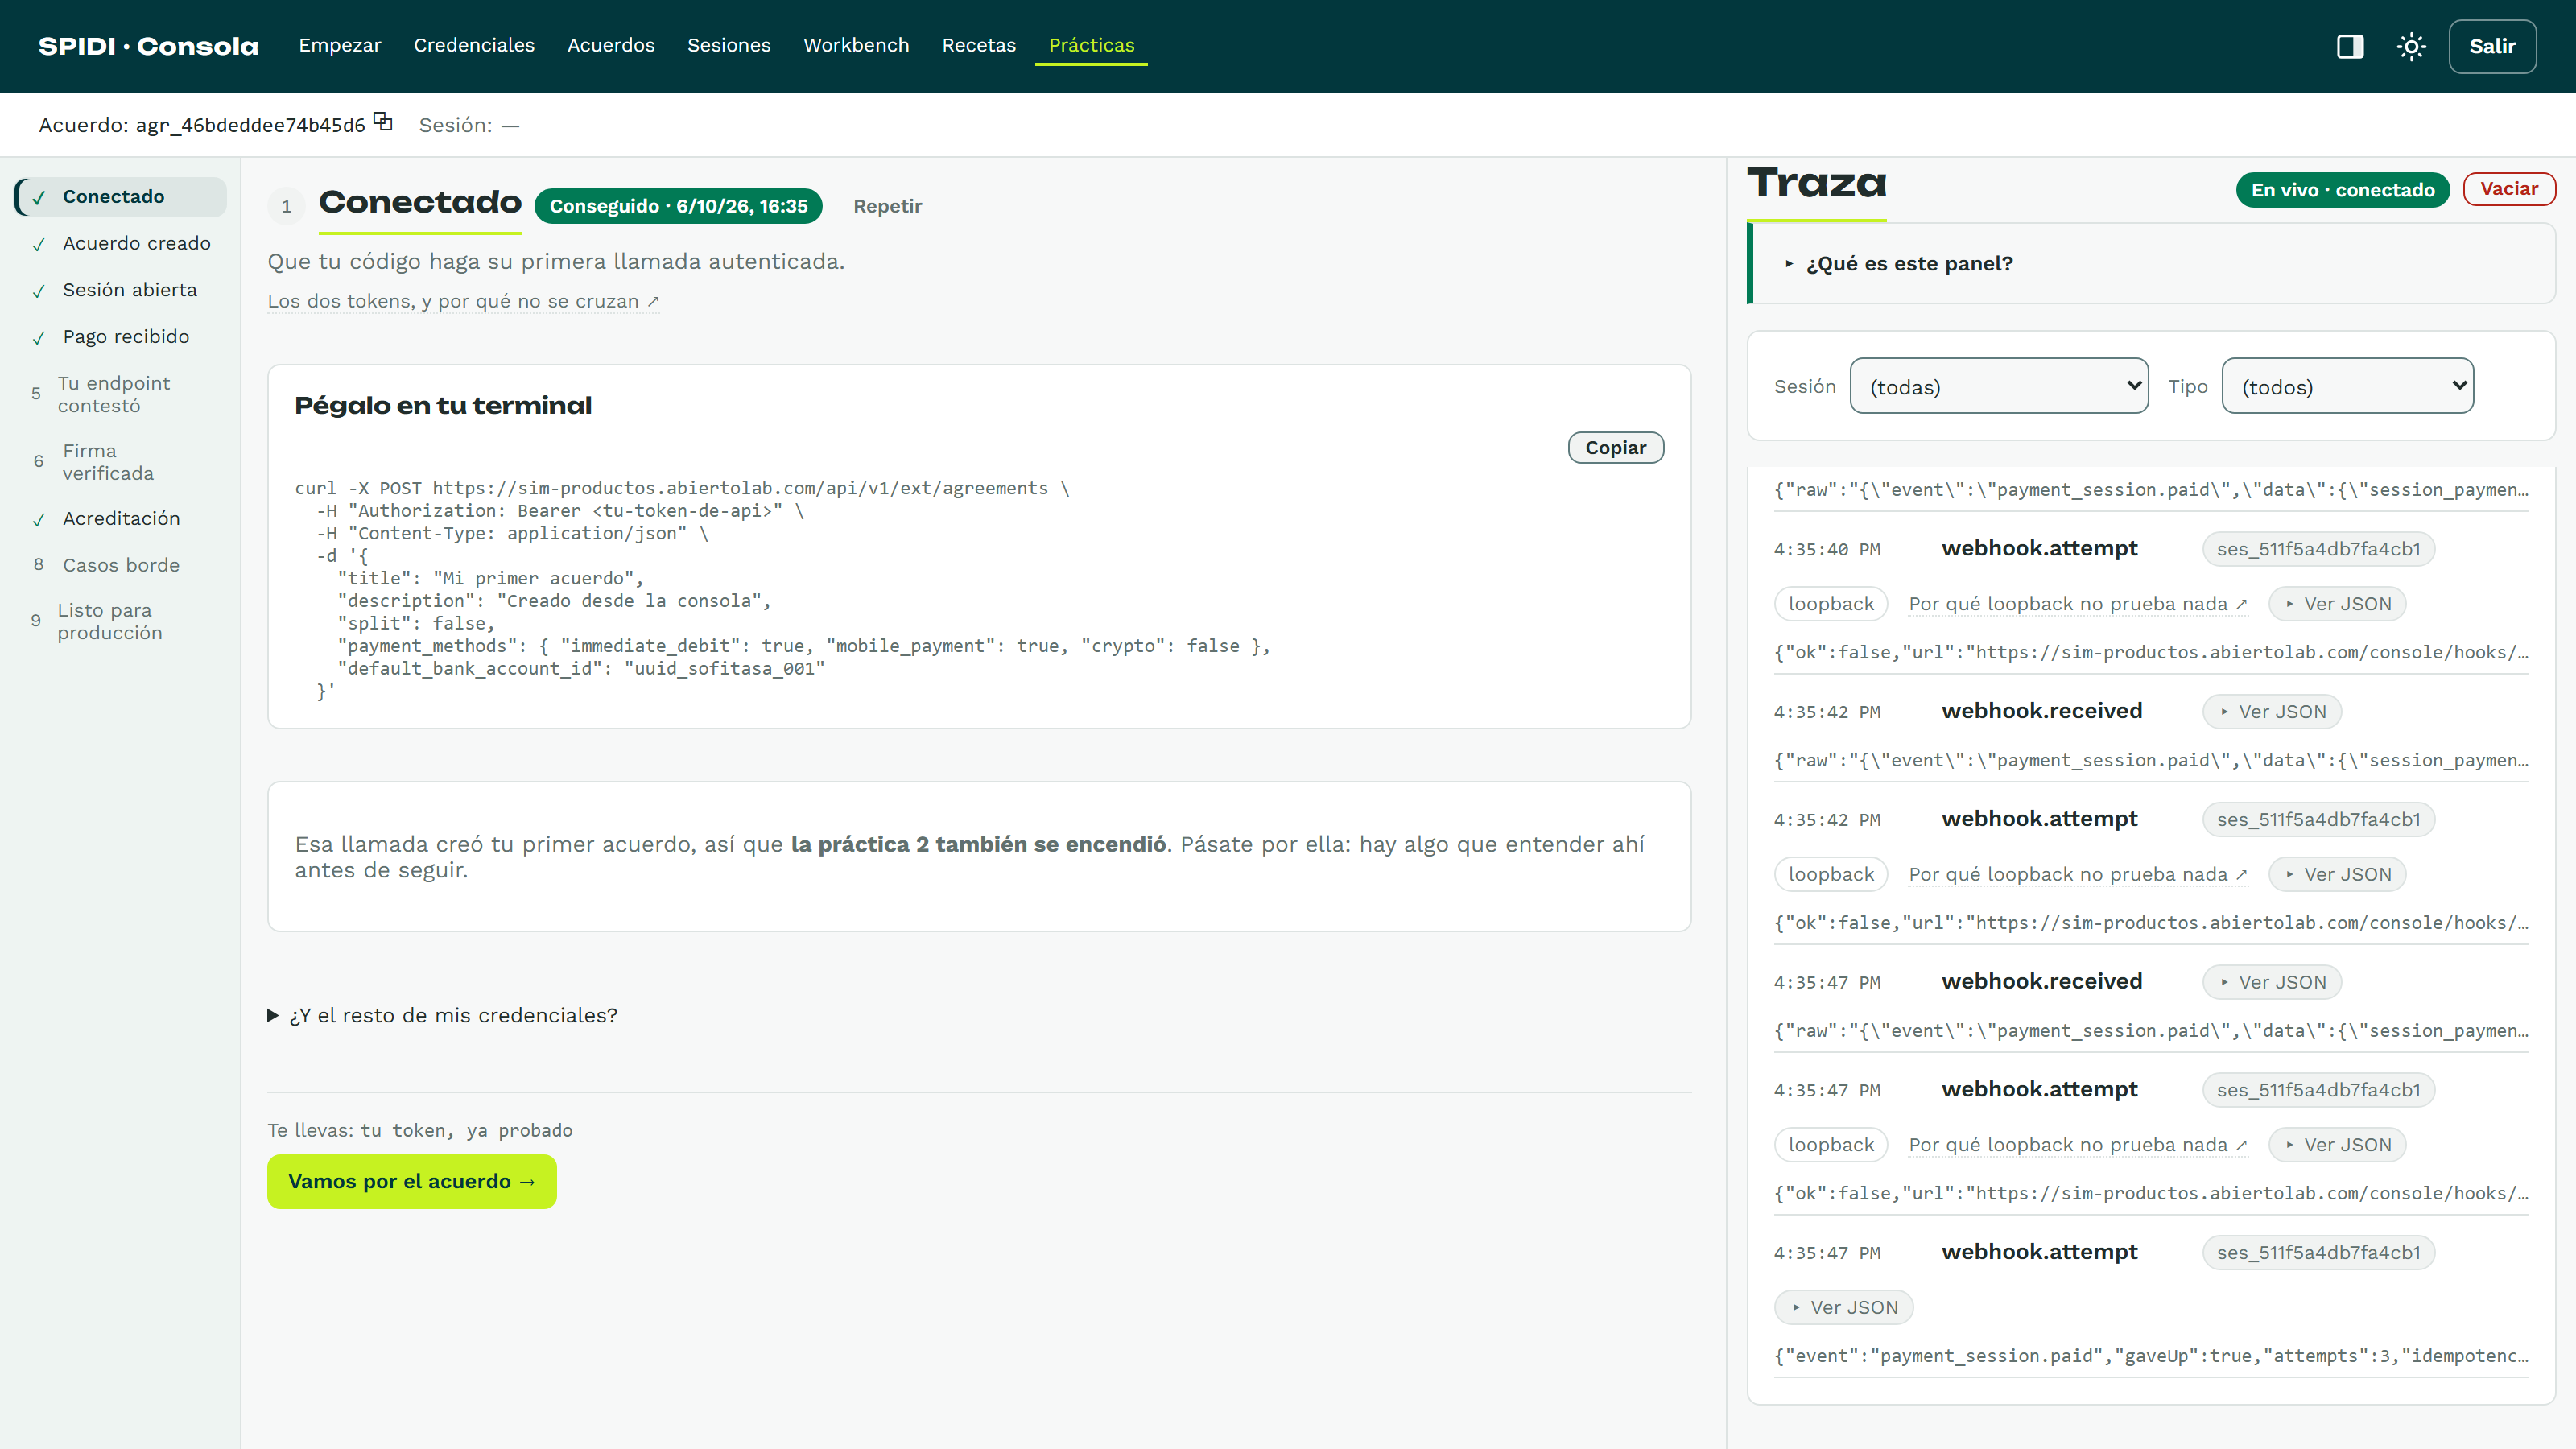Go to Sesiones in the top nav

[x=729, y=45]
